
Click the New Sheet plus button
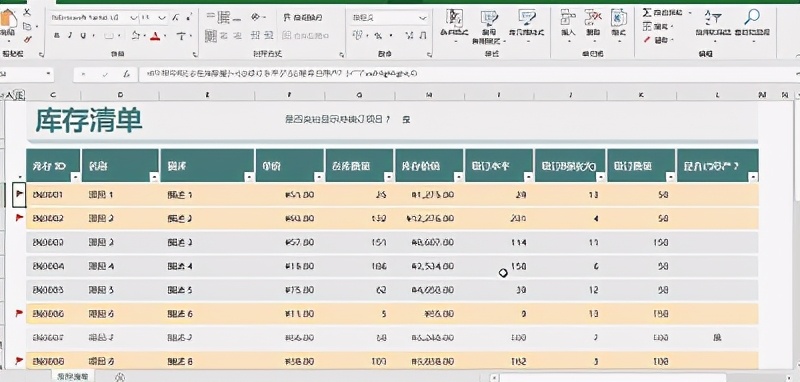coord(120,377)
